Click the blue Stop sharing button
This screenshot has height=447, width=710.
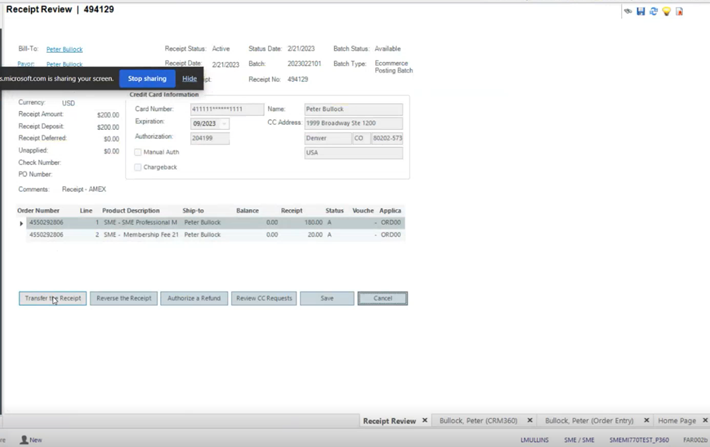[147, 78]
